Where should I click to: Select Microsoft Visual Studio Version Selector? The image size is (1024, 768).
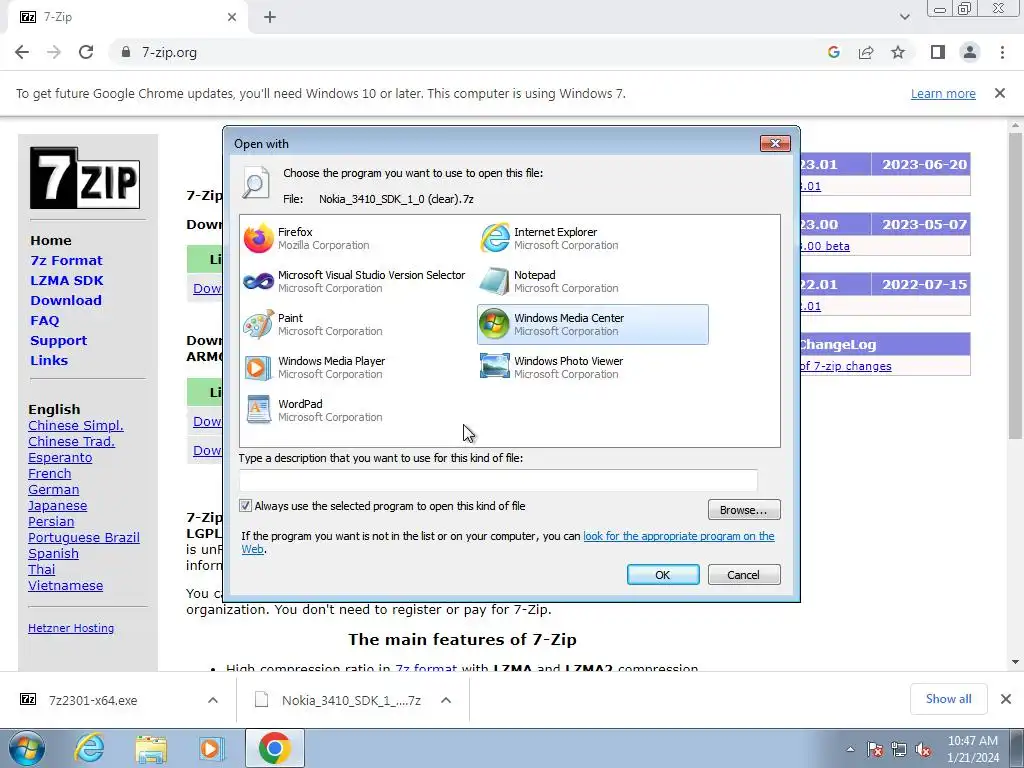(356, 281)
